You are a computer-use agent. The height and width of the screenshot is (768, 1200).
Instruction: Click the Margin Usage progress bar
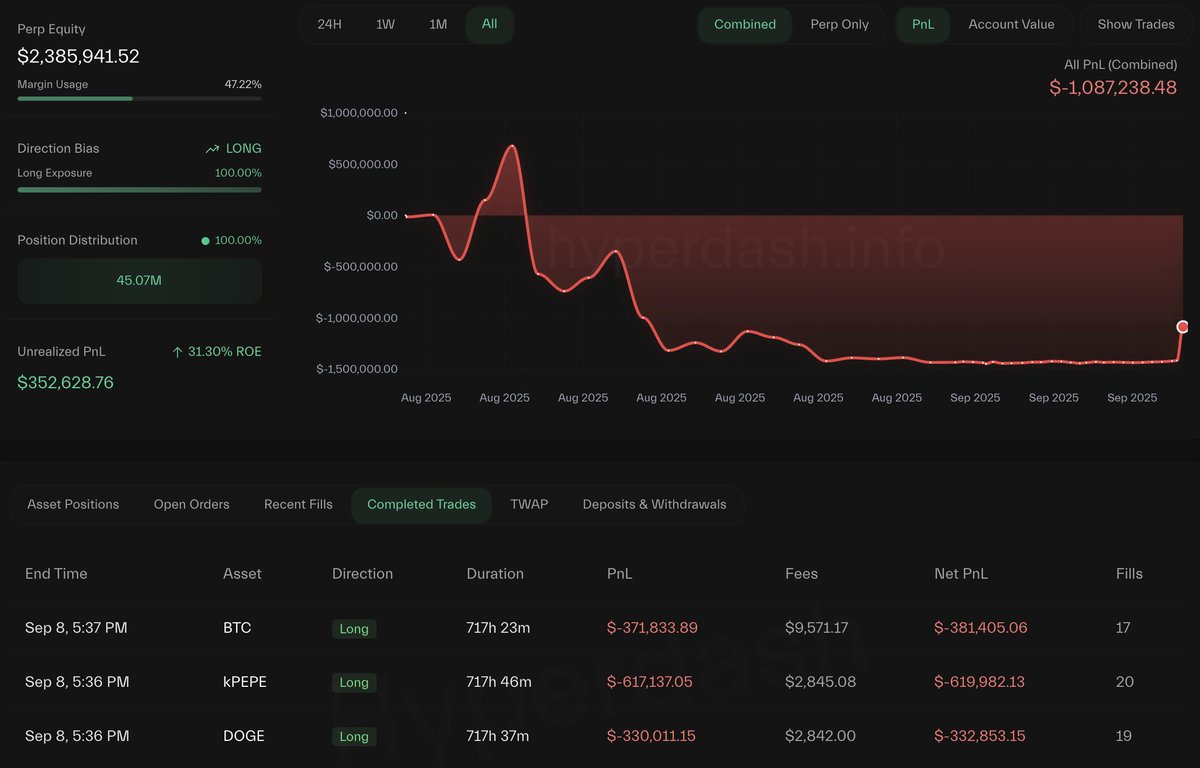tap(139, 98)
